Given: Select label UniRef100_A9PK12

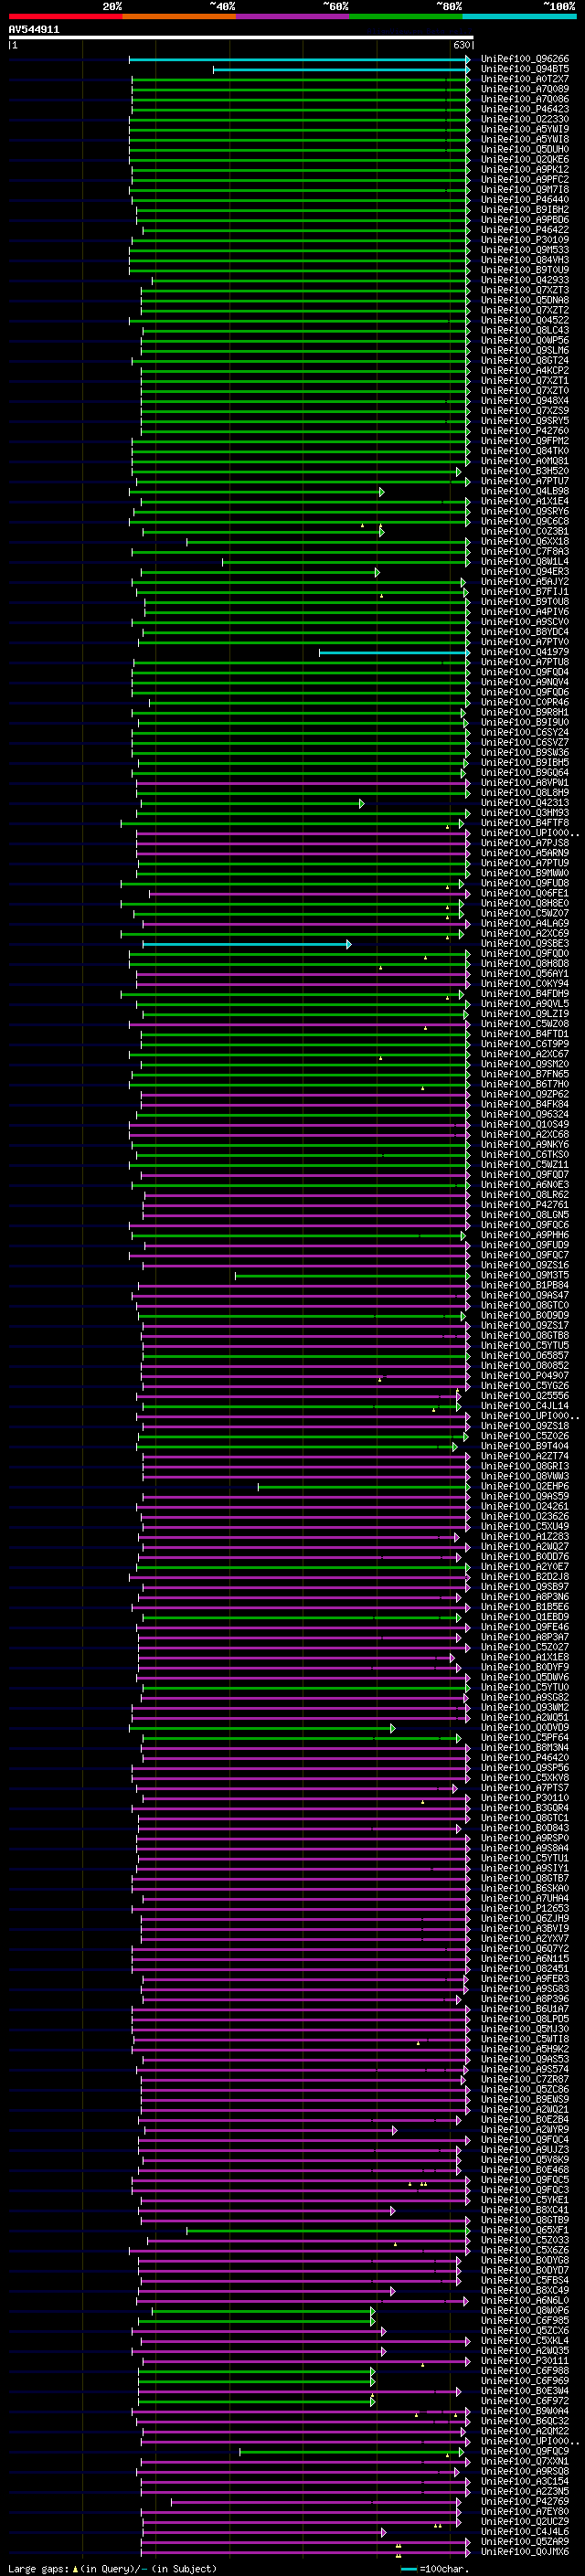Looking at the screenshot, I should pyautogui.click(x=524, y=169).
